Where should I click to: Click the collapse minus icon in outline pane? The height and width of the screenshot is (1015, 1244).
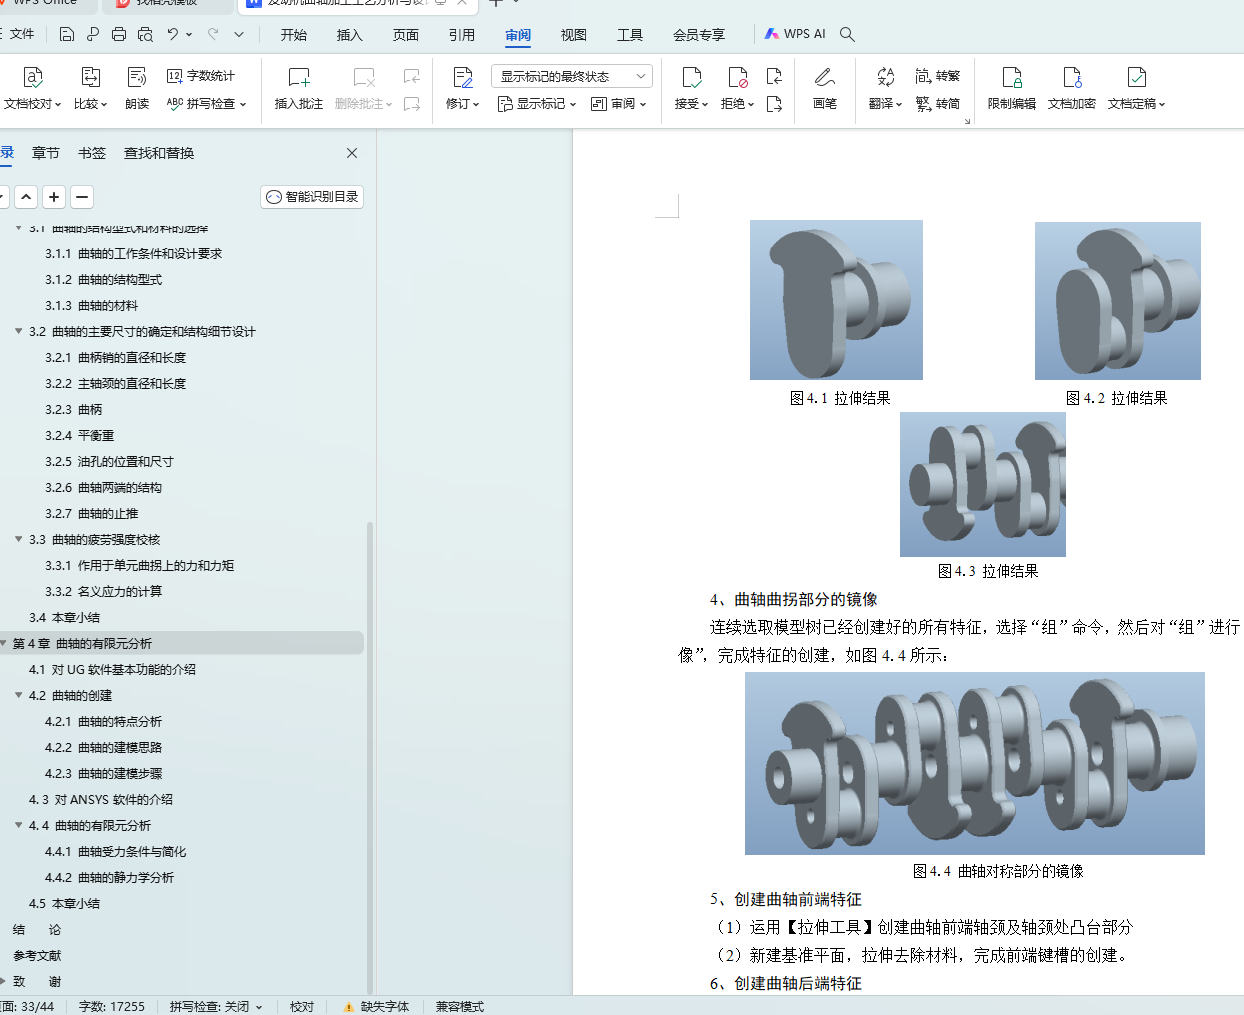pyautogui.click(x=82, y=197)
